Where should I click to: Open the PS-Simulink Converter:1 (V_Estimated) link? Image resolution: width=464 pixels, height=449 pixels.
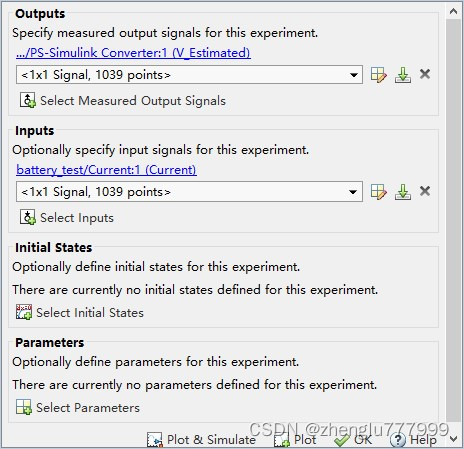(x=133, y=53)
